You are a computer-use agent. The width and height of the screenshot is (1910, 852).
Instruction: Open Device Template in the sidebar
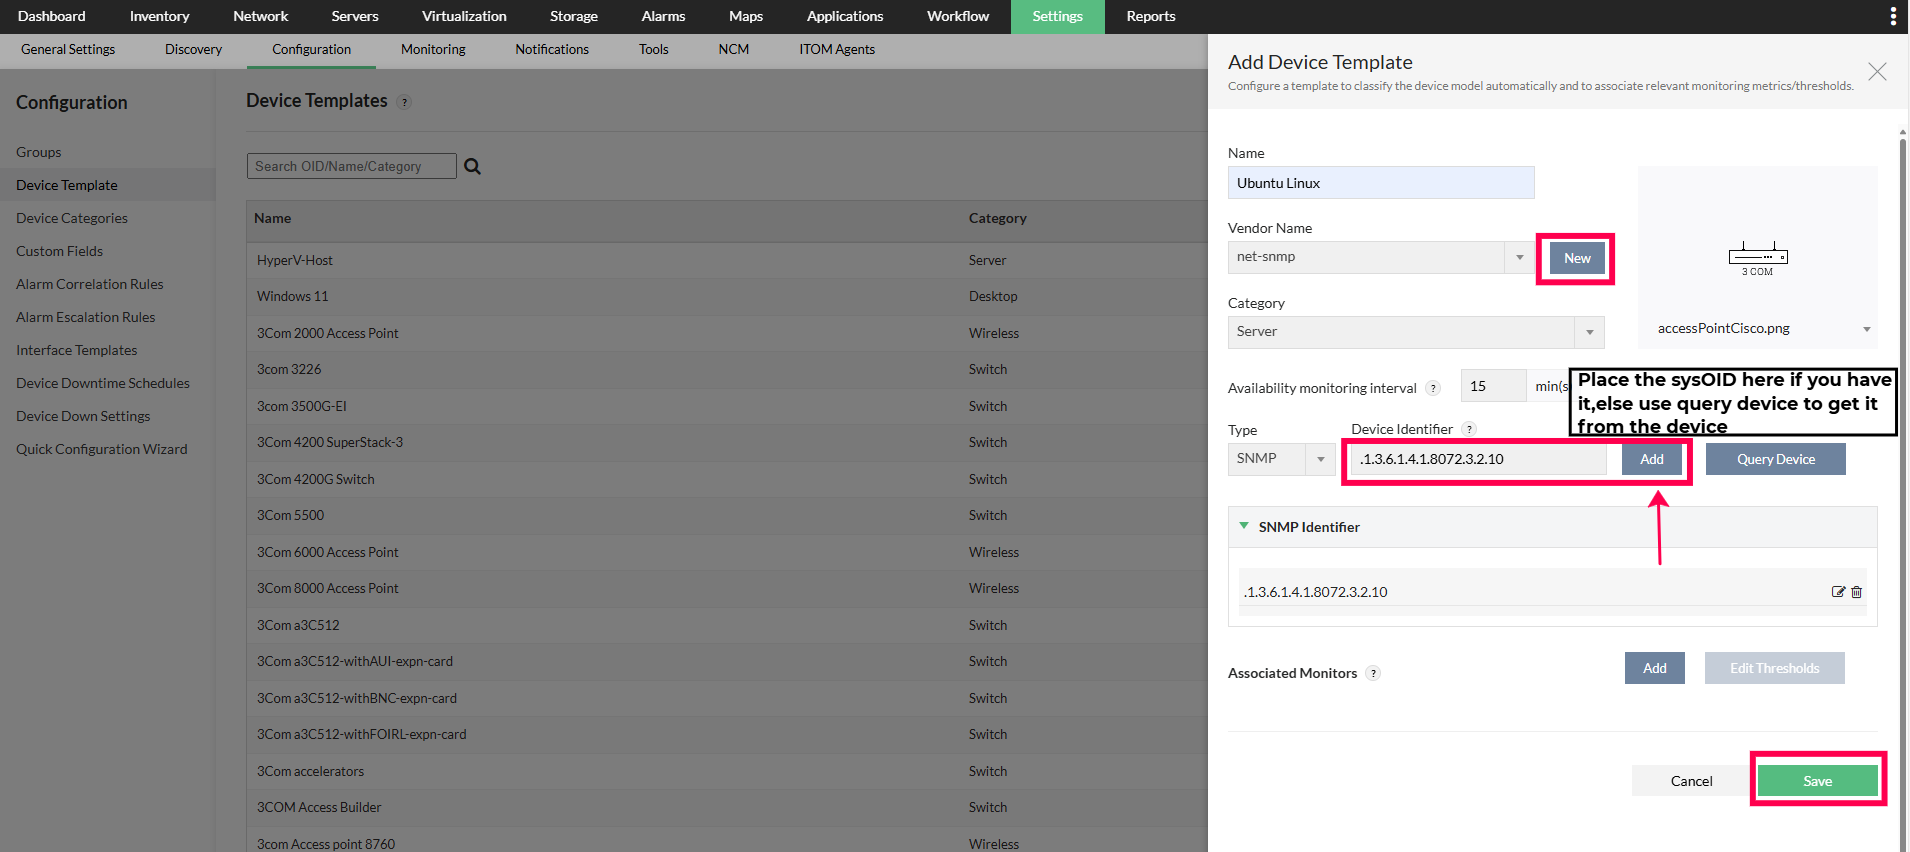(67, 185)
